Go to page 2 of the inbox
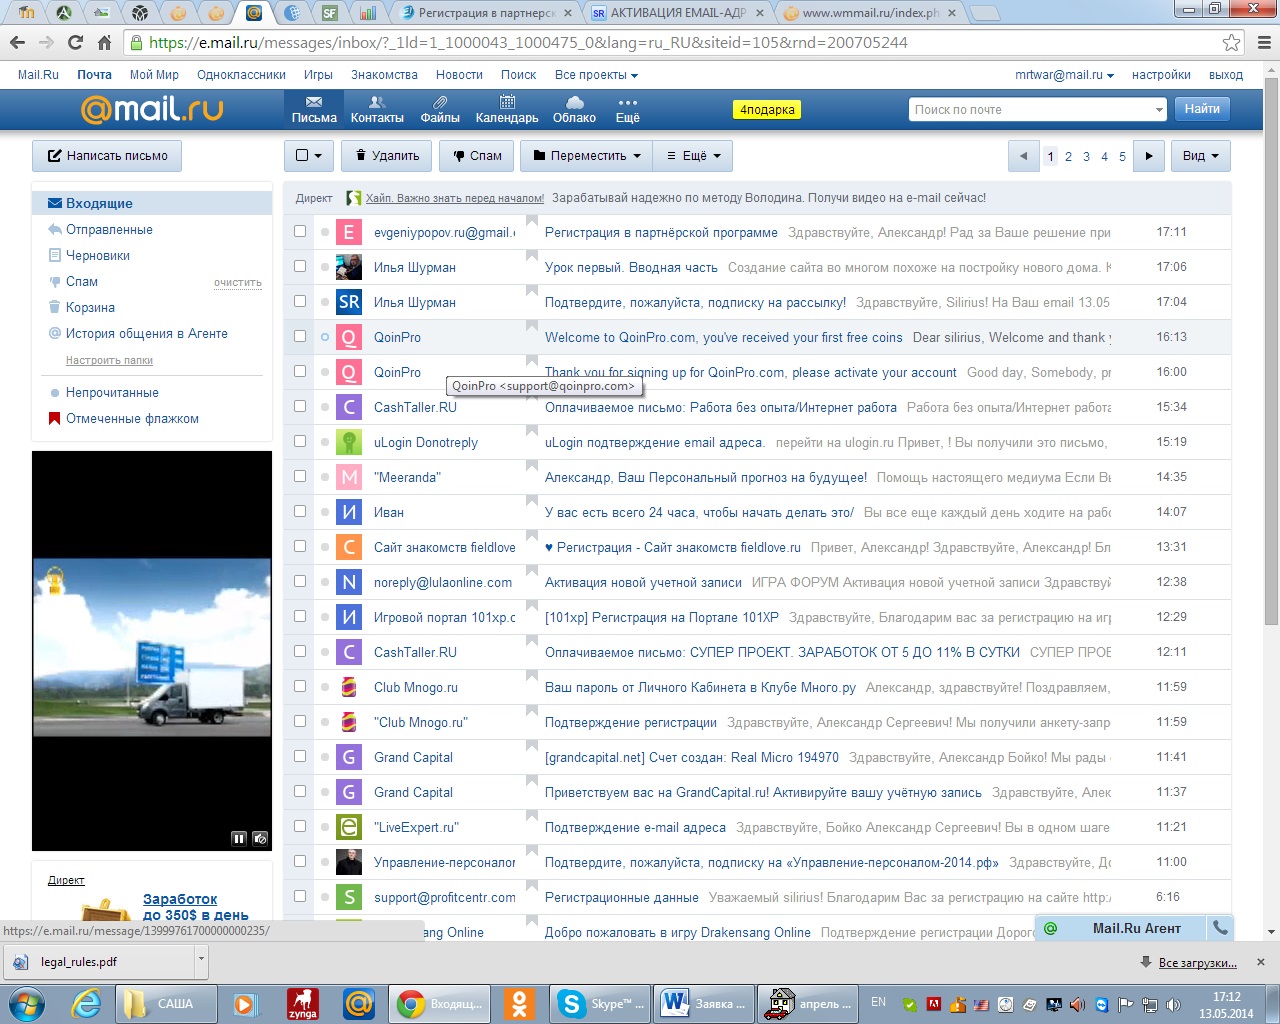Screen dimensions: 1280x1024 1068,157
